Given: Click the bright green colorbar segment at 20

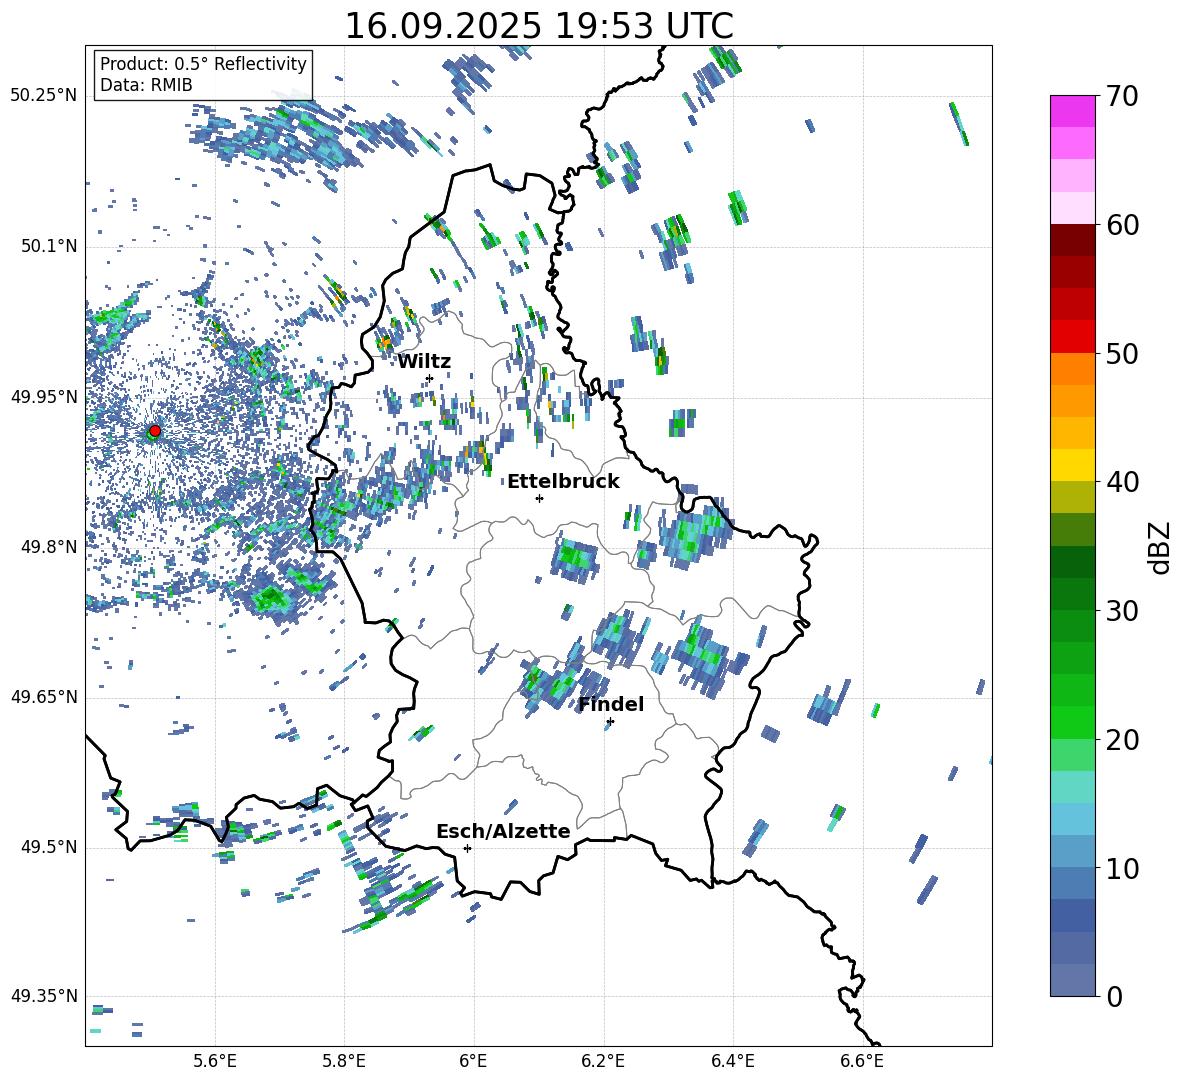Looking at the screenshot, I should 1072,722.
